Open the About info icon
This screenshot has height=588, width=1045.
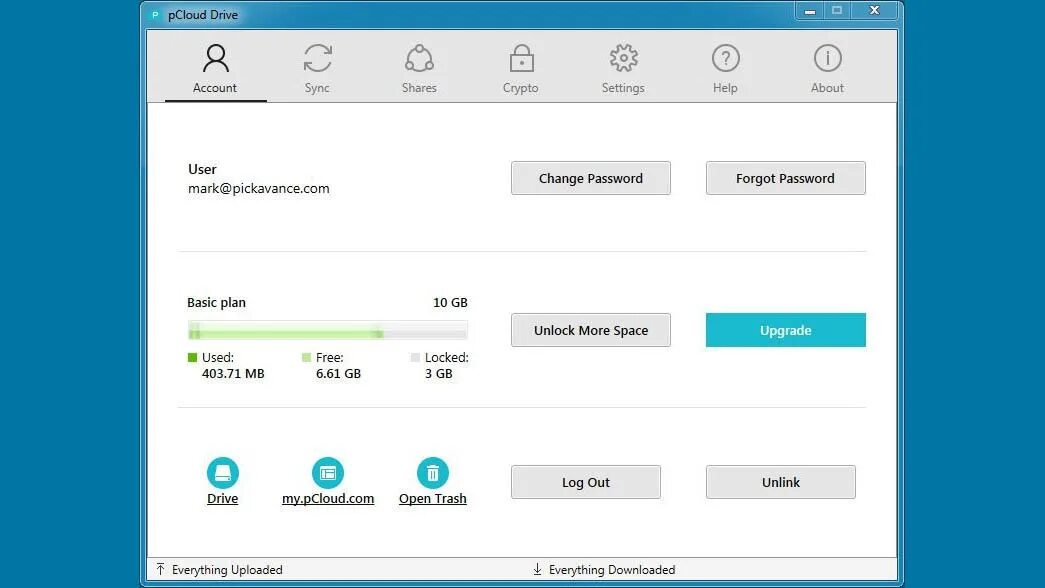point(827,59)
